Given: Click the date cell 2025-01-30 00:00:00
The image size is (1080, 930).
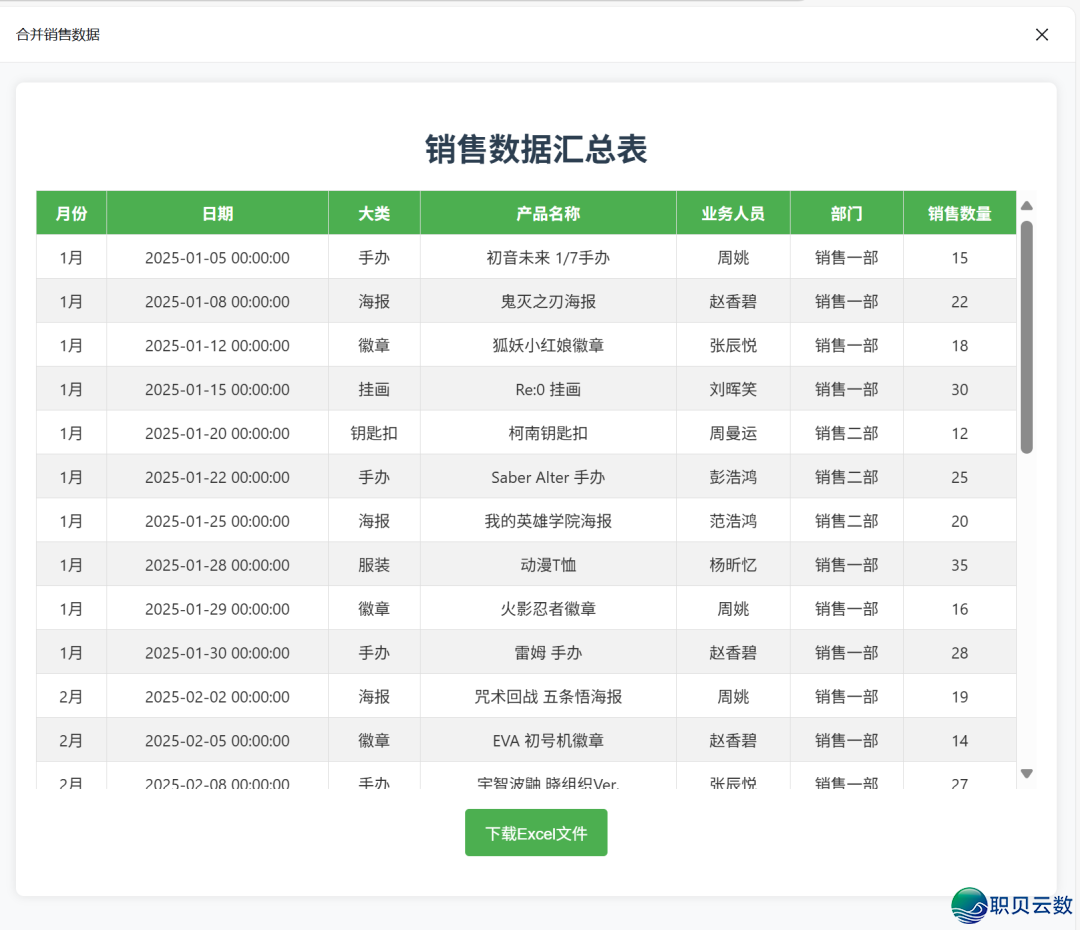Looking at the screenshot, I should (218, 653).
